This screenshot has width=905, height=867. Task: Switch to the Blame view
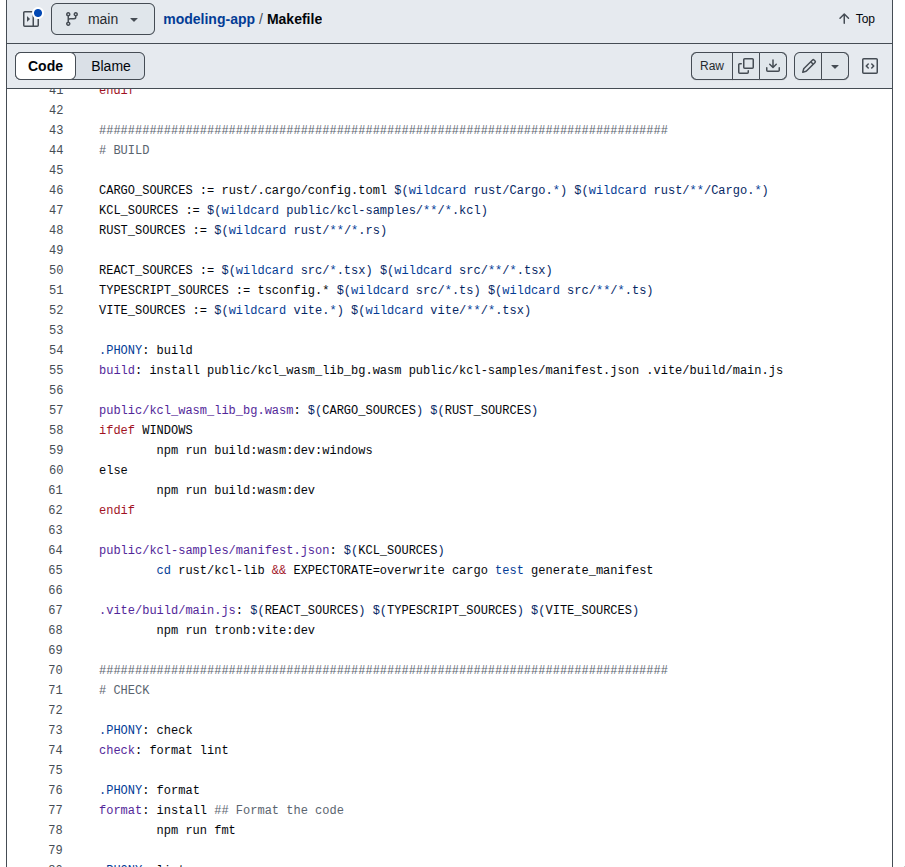point(110,65)
